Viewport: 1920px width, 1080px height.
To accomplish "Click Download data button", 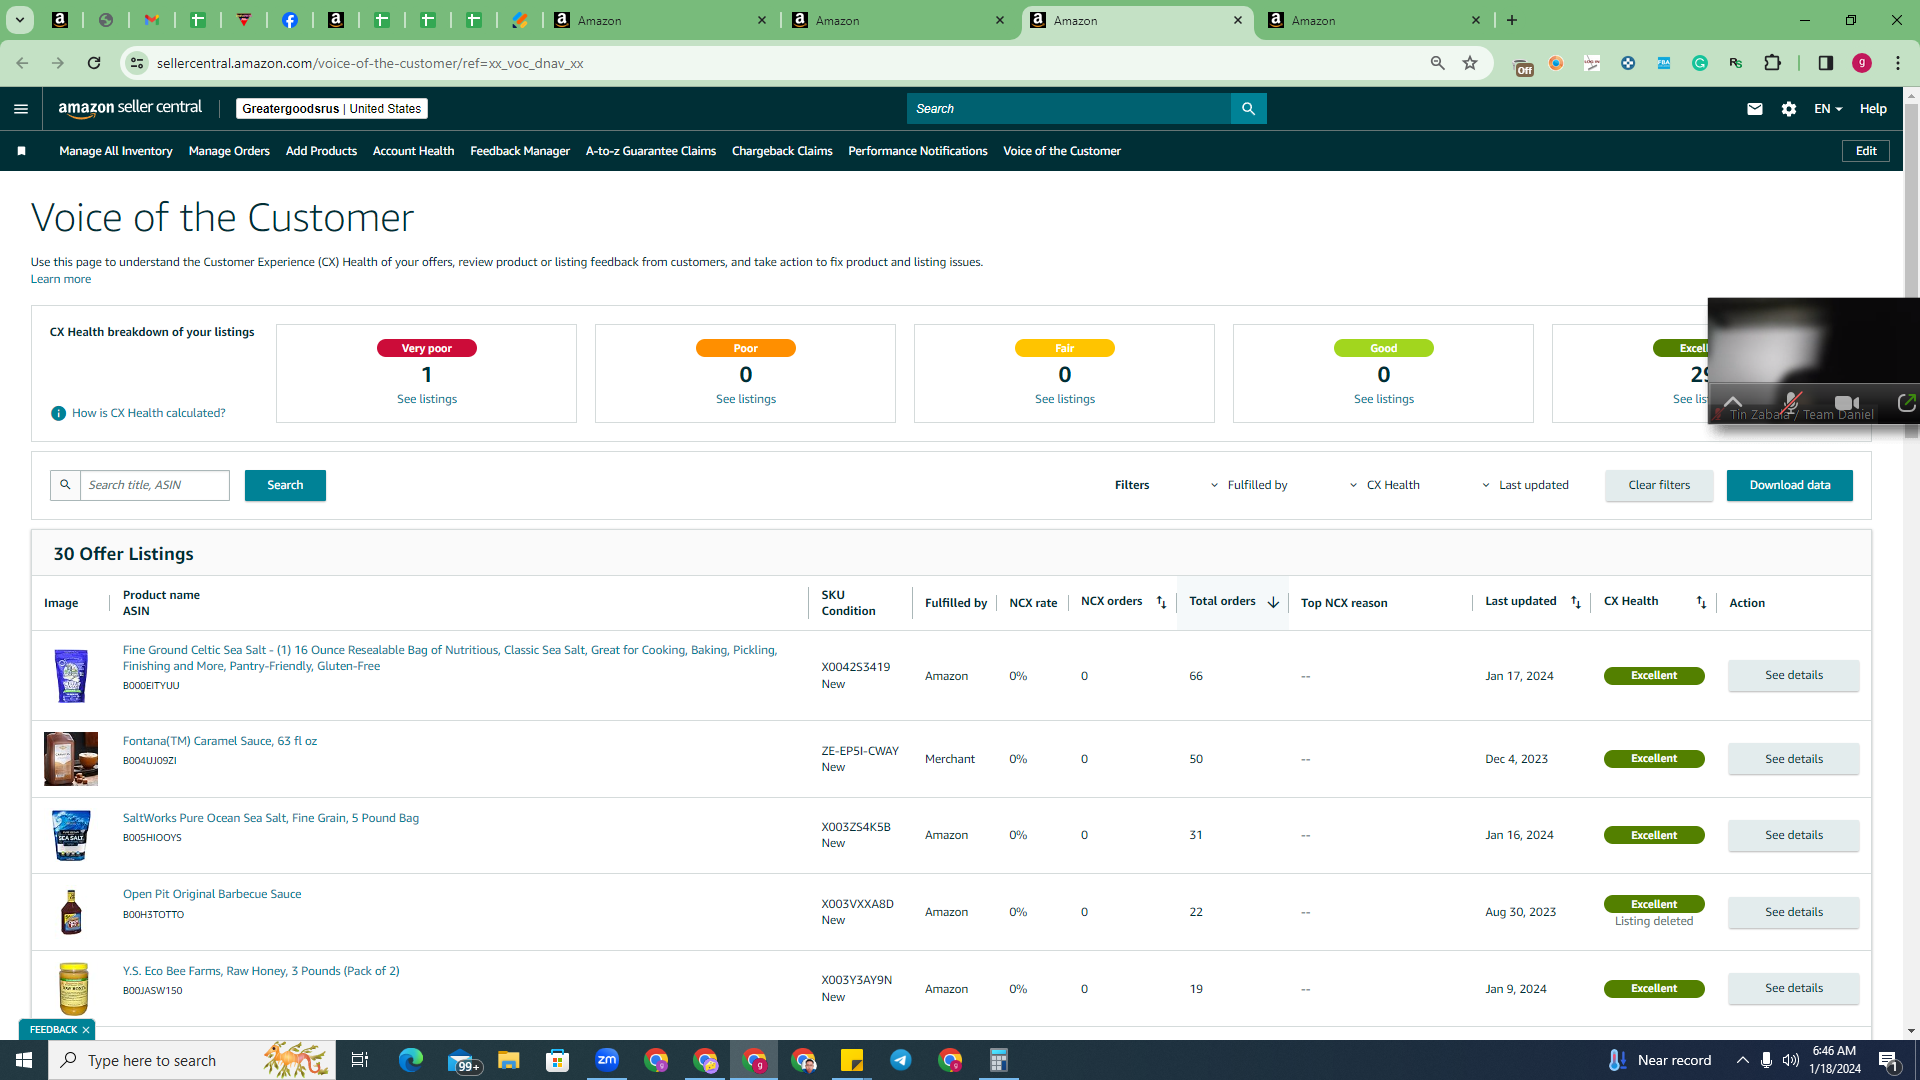I will [x=1789, y=485].
